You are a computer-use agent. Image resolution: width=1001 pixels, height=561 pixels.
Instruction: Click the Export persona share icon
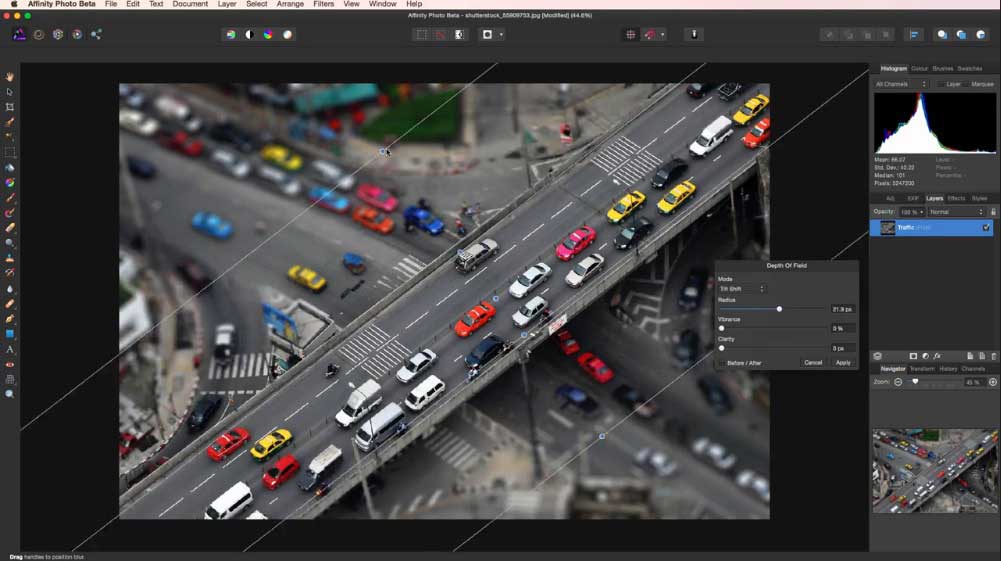[96, 34]
